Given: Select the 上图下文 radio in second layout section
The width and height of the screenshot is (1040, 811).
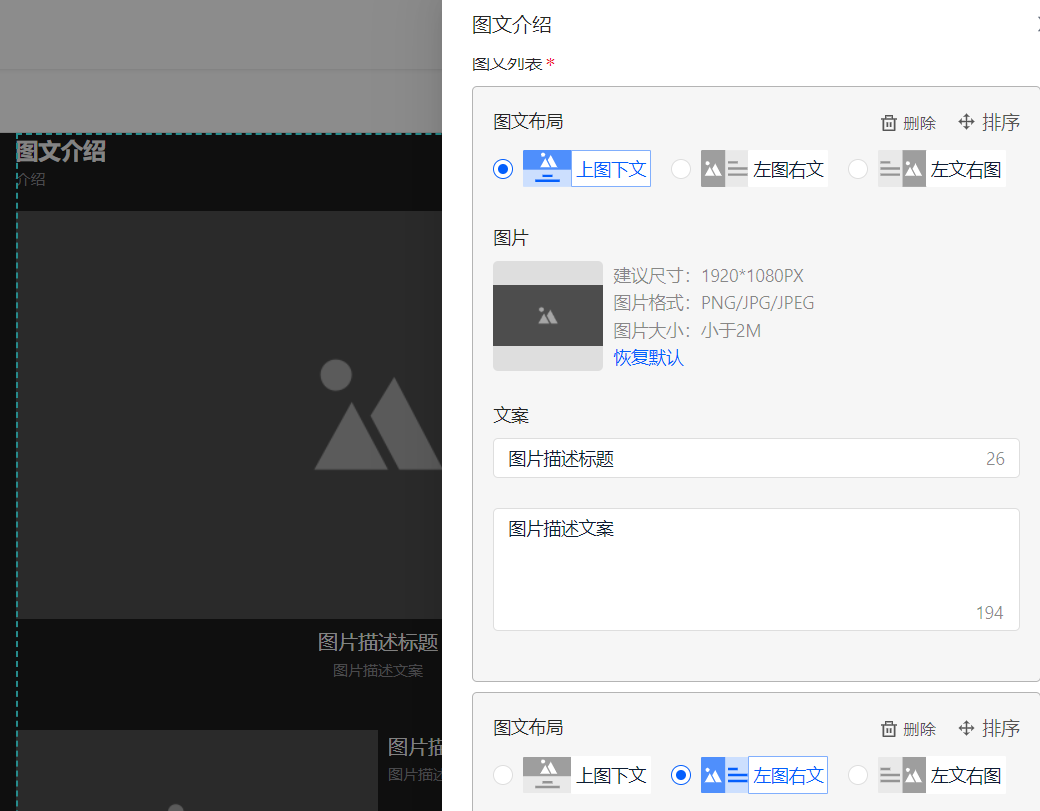Looking at the screenshot, I should (502, 774).
